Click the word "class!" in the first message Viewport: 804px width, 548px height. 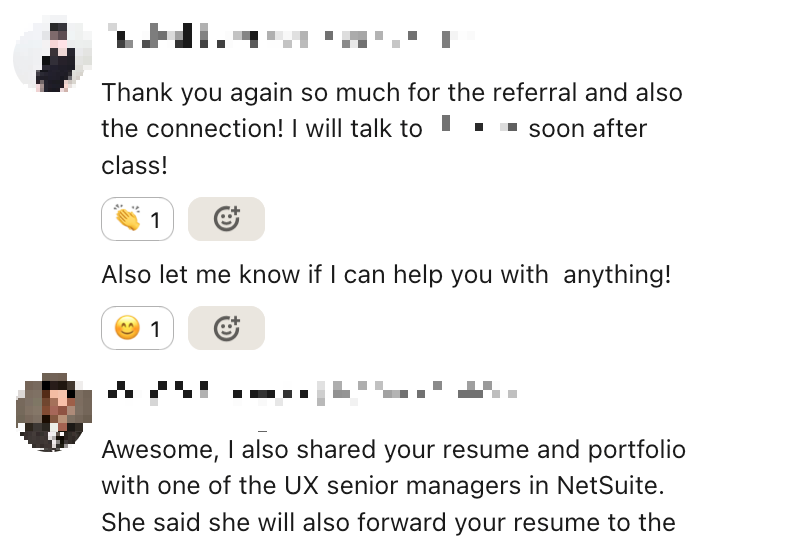click(134, 165)
